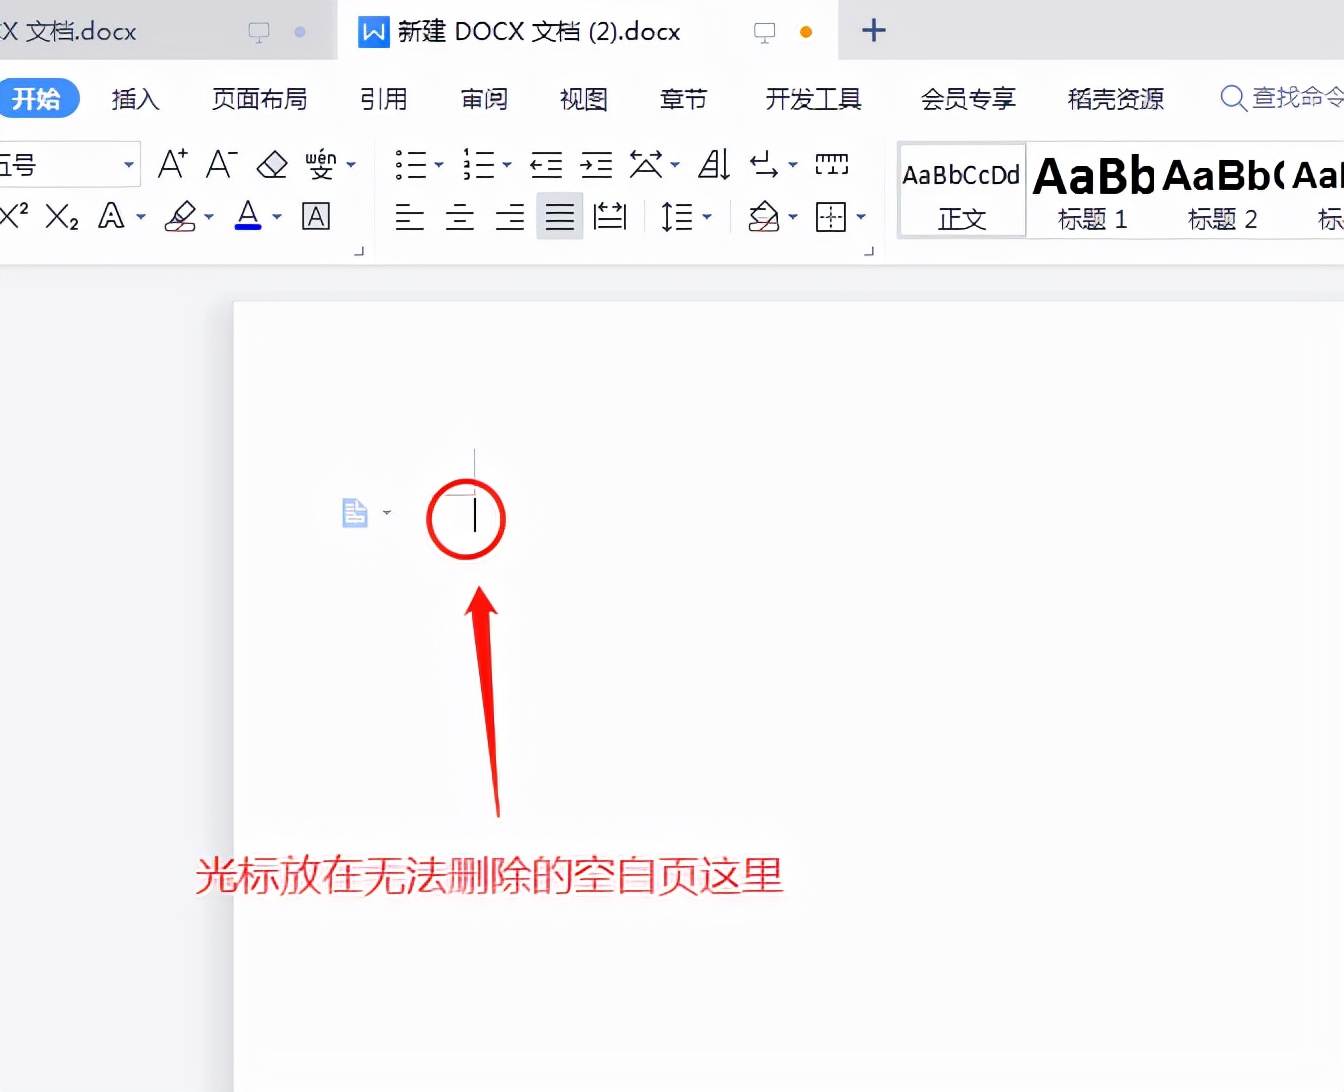Apply text effects with the outlined A icon

(112, 216)
